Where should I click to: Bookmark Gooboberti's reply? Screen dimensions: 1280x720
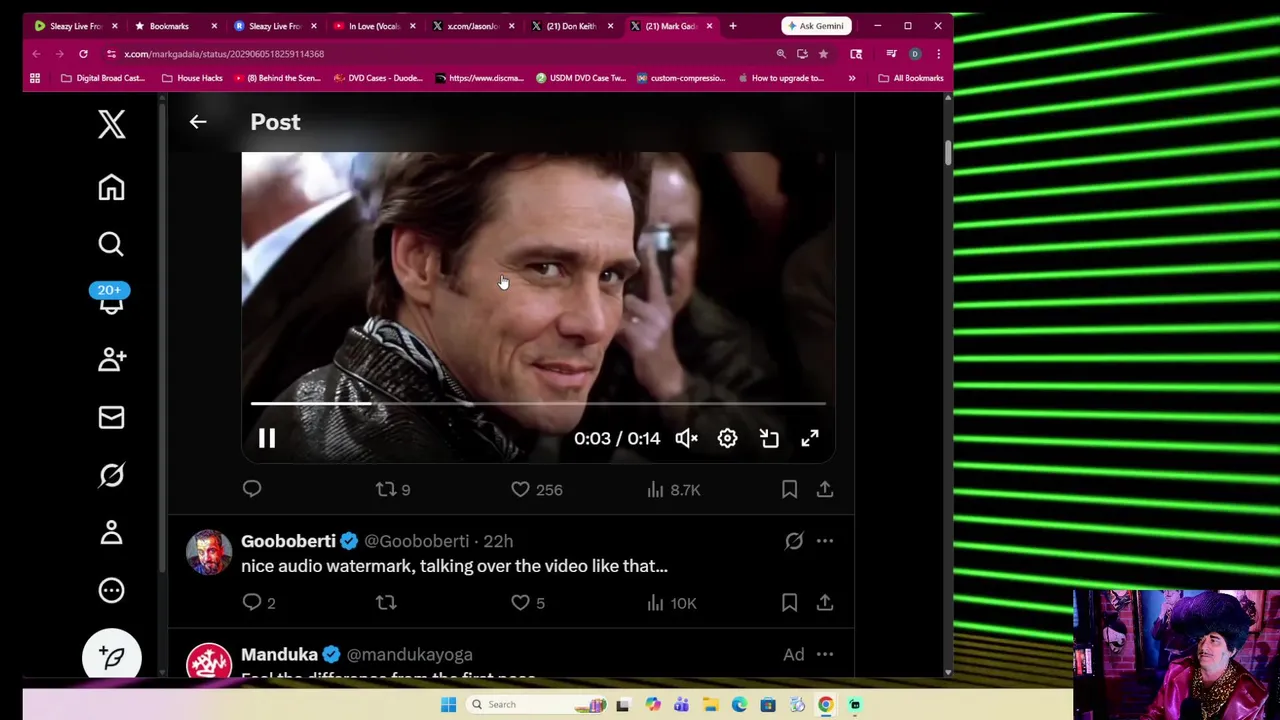(789, 603)
